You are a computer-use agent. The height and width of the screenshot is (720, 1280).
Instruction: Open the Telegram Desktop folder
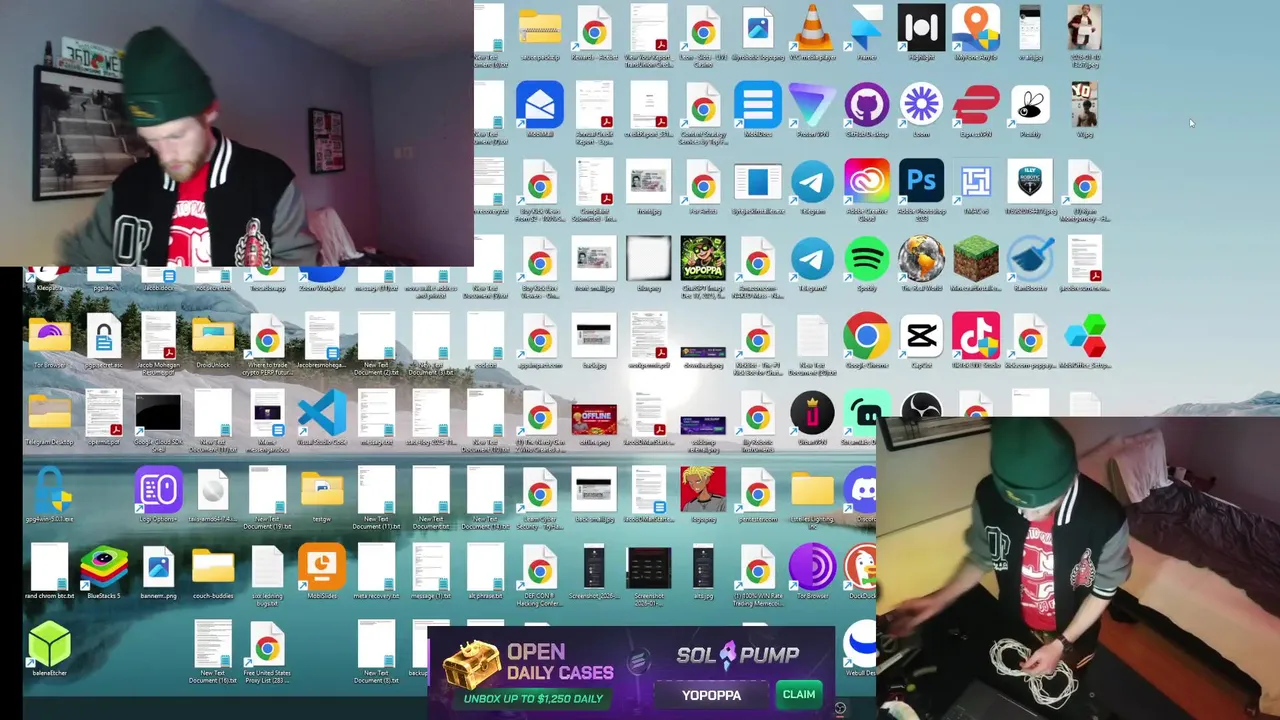(x=50, y=414)
